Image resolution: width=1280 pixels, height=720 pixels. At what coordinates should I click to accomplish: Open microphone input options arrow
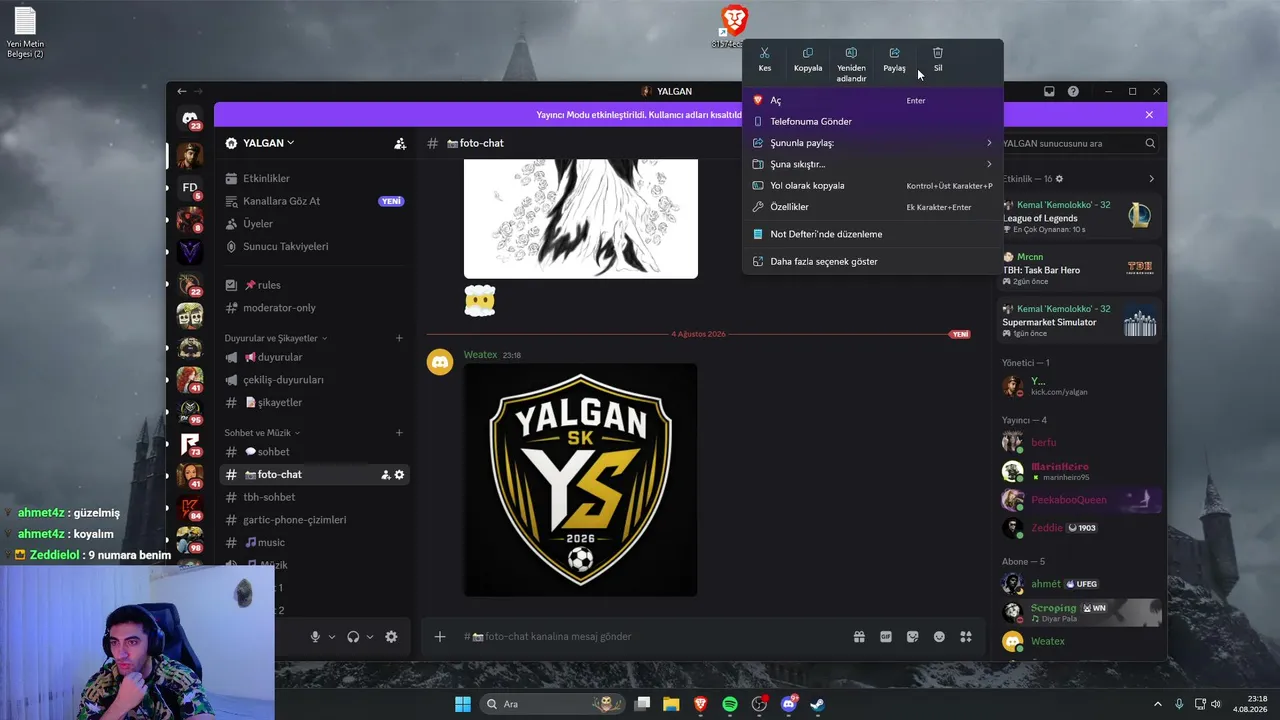tap(332, 637)
